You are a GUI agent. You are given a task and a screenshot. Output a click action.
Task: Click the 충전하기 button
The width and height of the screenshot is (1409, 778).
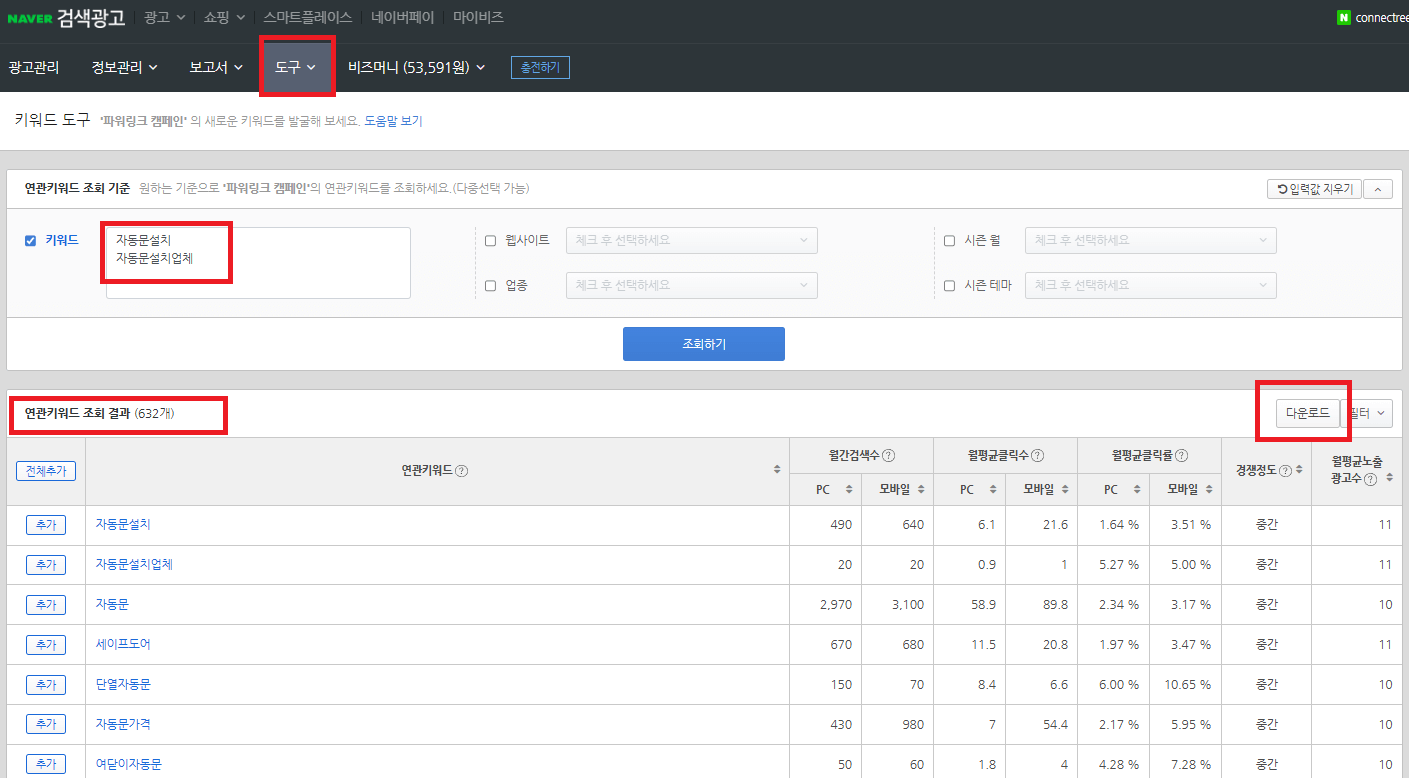click(x=540, y=67)
